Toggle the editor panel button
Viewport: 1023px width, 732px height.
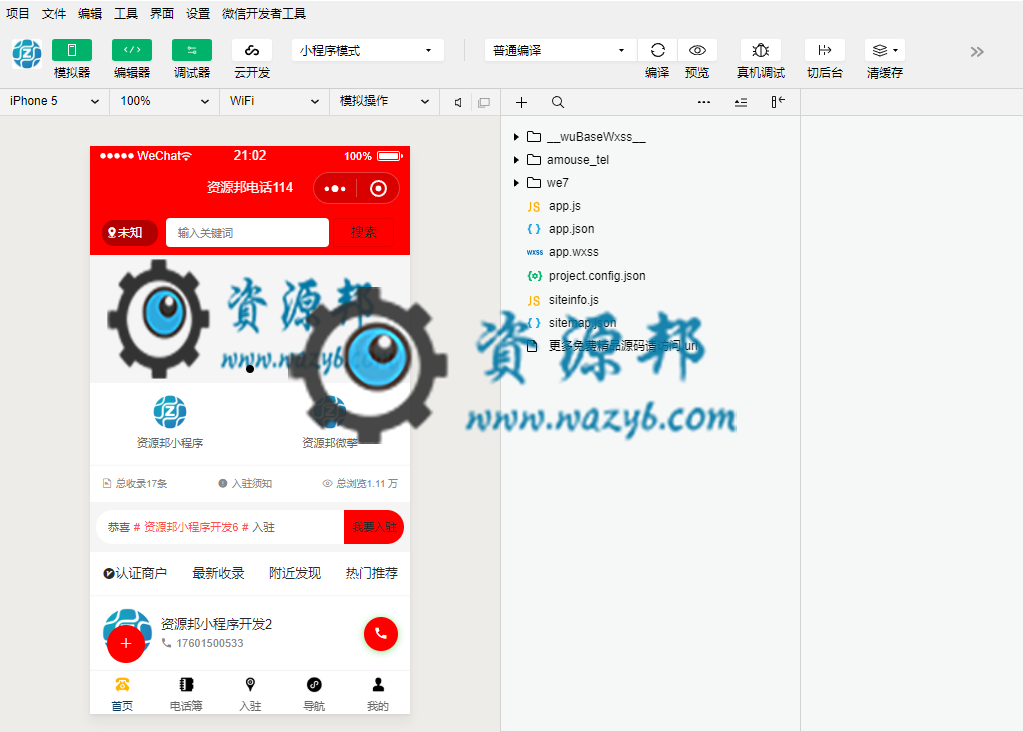tap(132, 50)
